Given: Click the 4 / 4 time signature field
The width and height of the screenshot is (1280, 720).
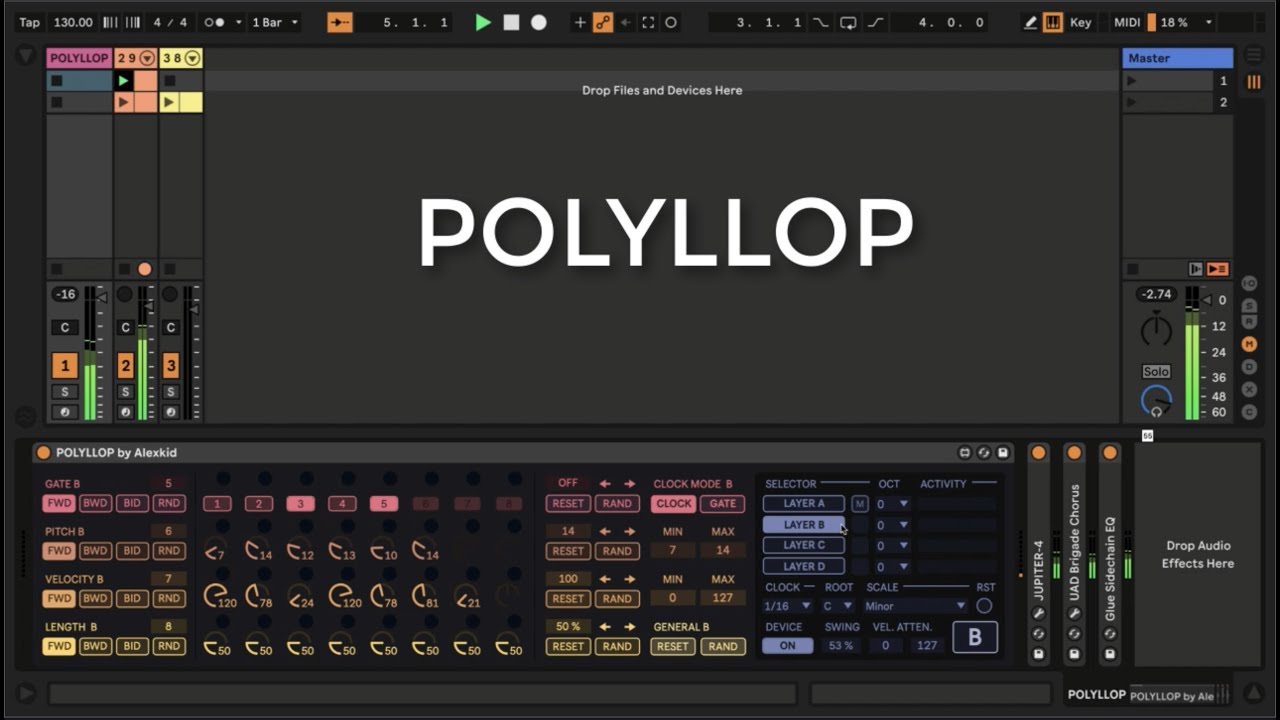Looking at the screenshot, I should click(170, 22).
